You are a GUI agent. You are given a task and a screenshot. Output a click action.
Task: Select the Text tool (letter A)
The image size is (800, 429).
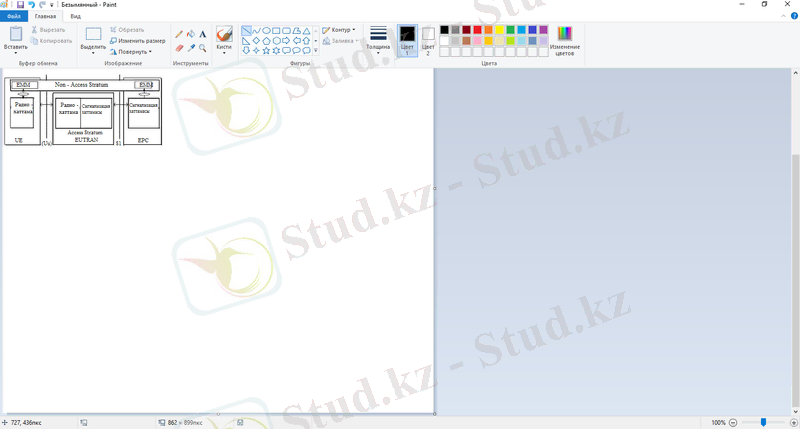click(x=203, y=34)
